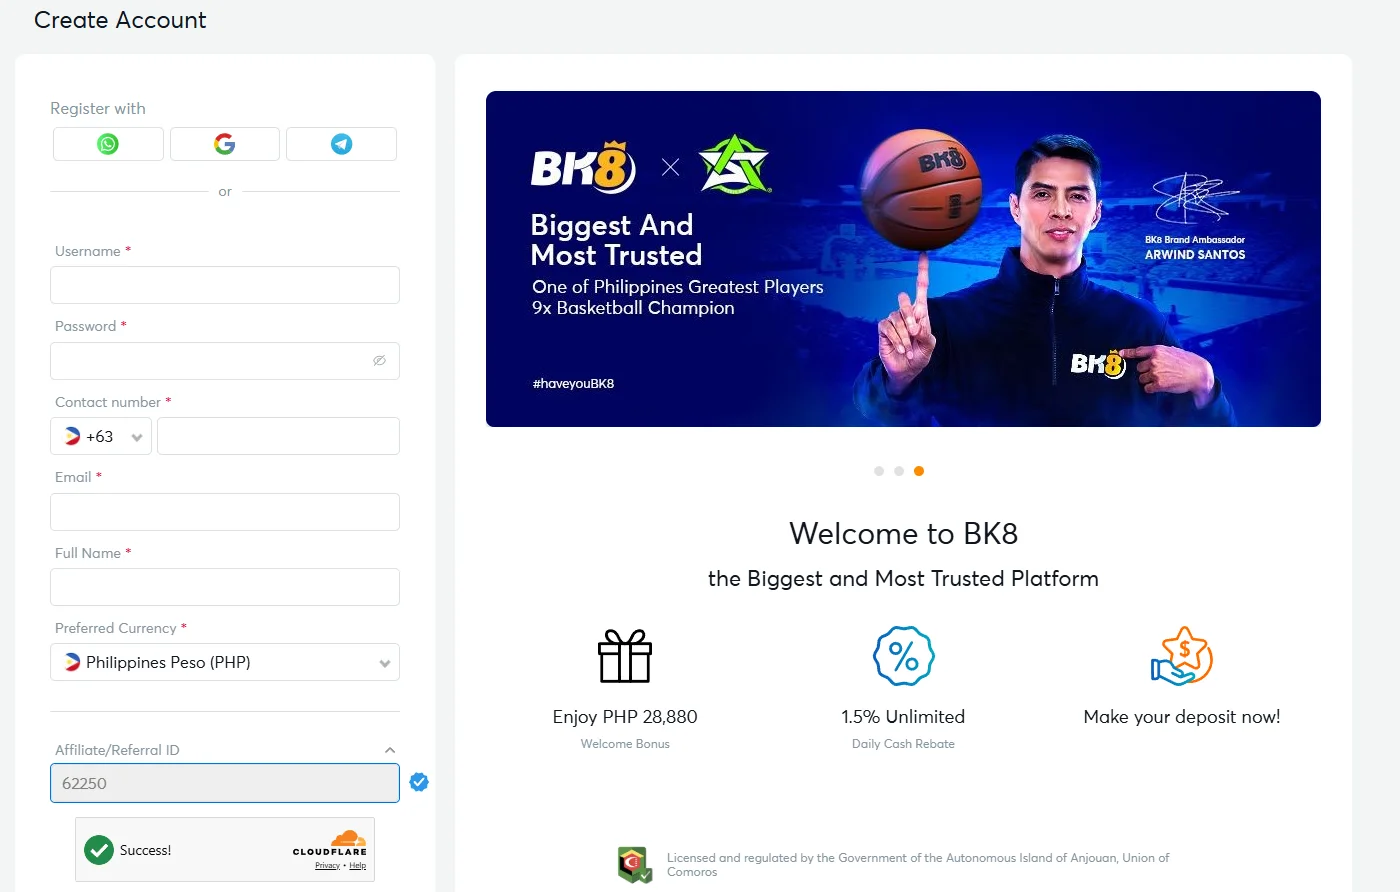Open Preferred Currency Philippines Peso dropdown

pyautogui.click(x=225, y=662)
